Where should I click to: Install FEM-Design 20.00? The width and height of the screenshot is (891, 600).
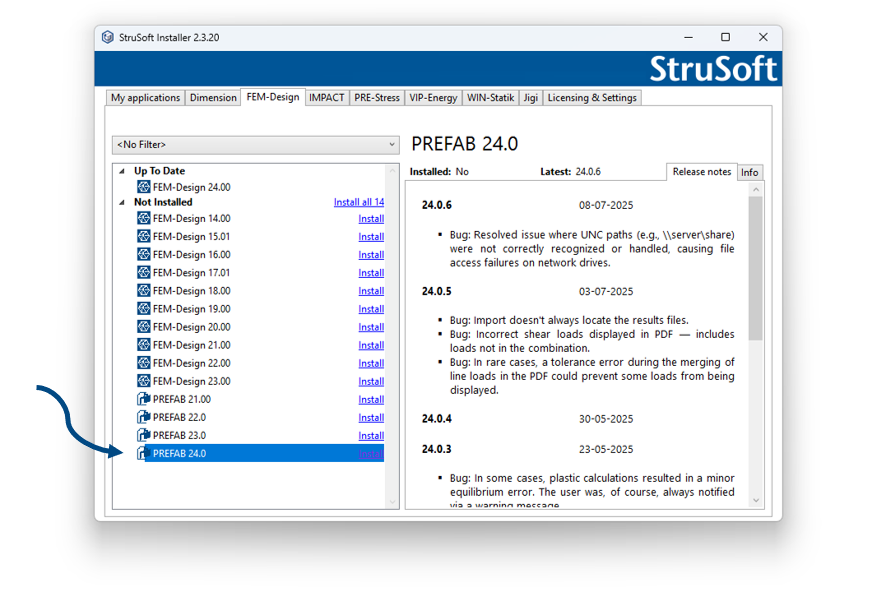(x=371, y=327)
